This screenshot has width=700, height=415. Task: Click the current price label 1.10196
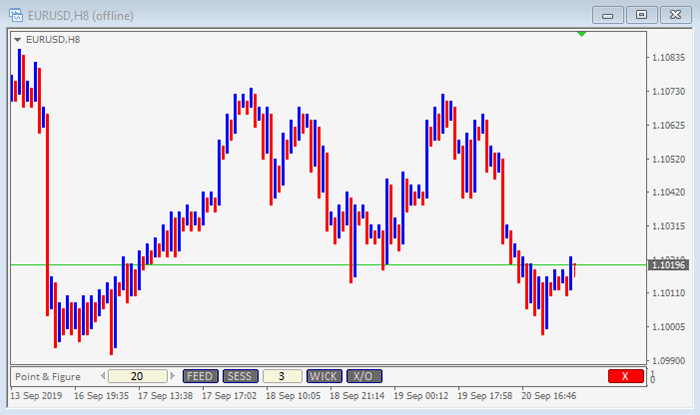tap(668, 266)
